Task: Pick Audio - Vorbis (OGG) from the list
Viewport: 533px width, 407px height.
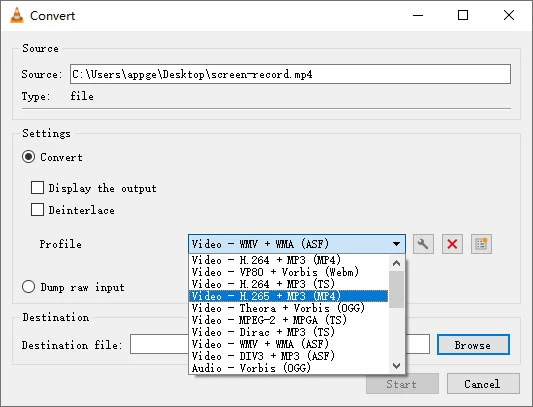Action: 288,368
